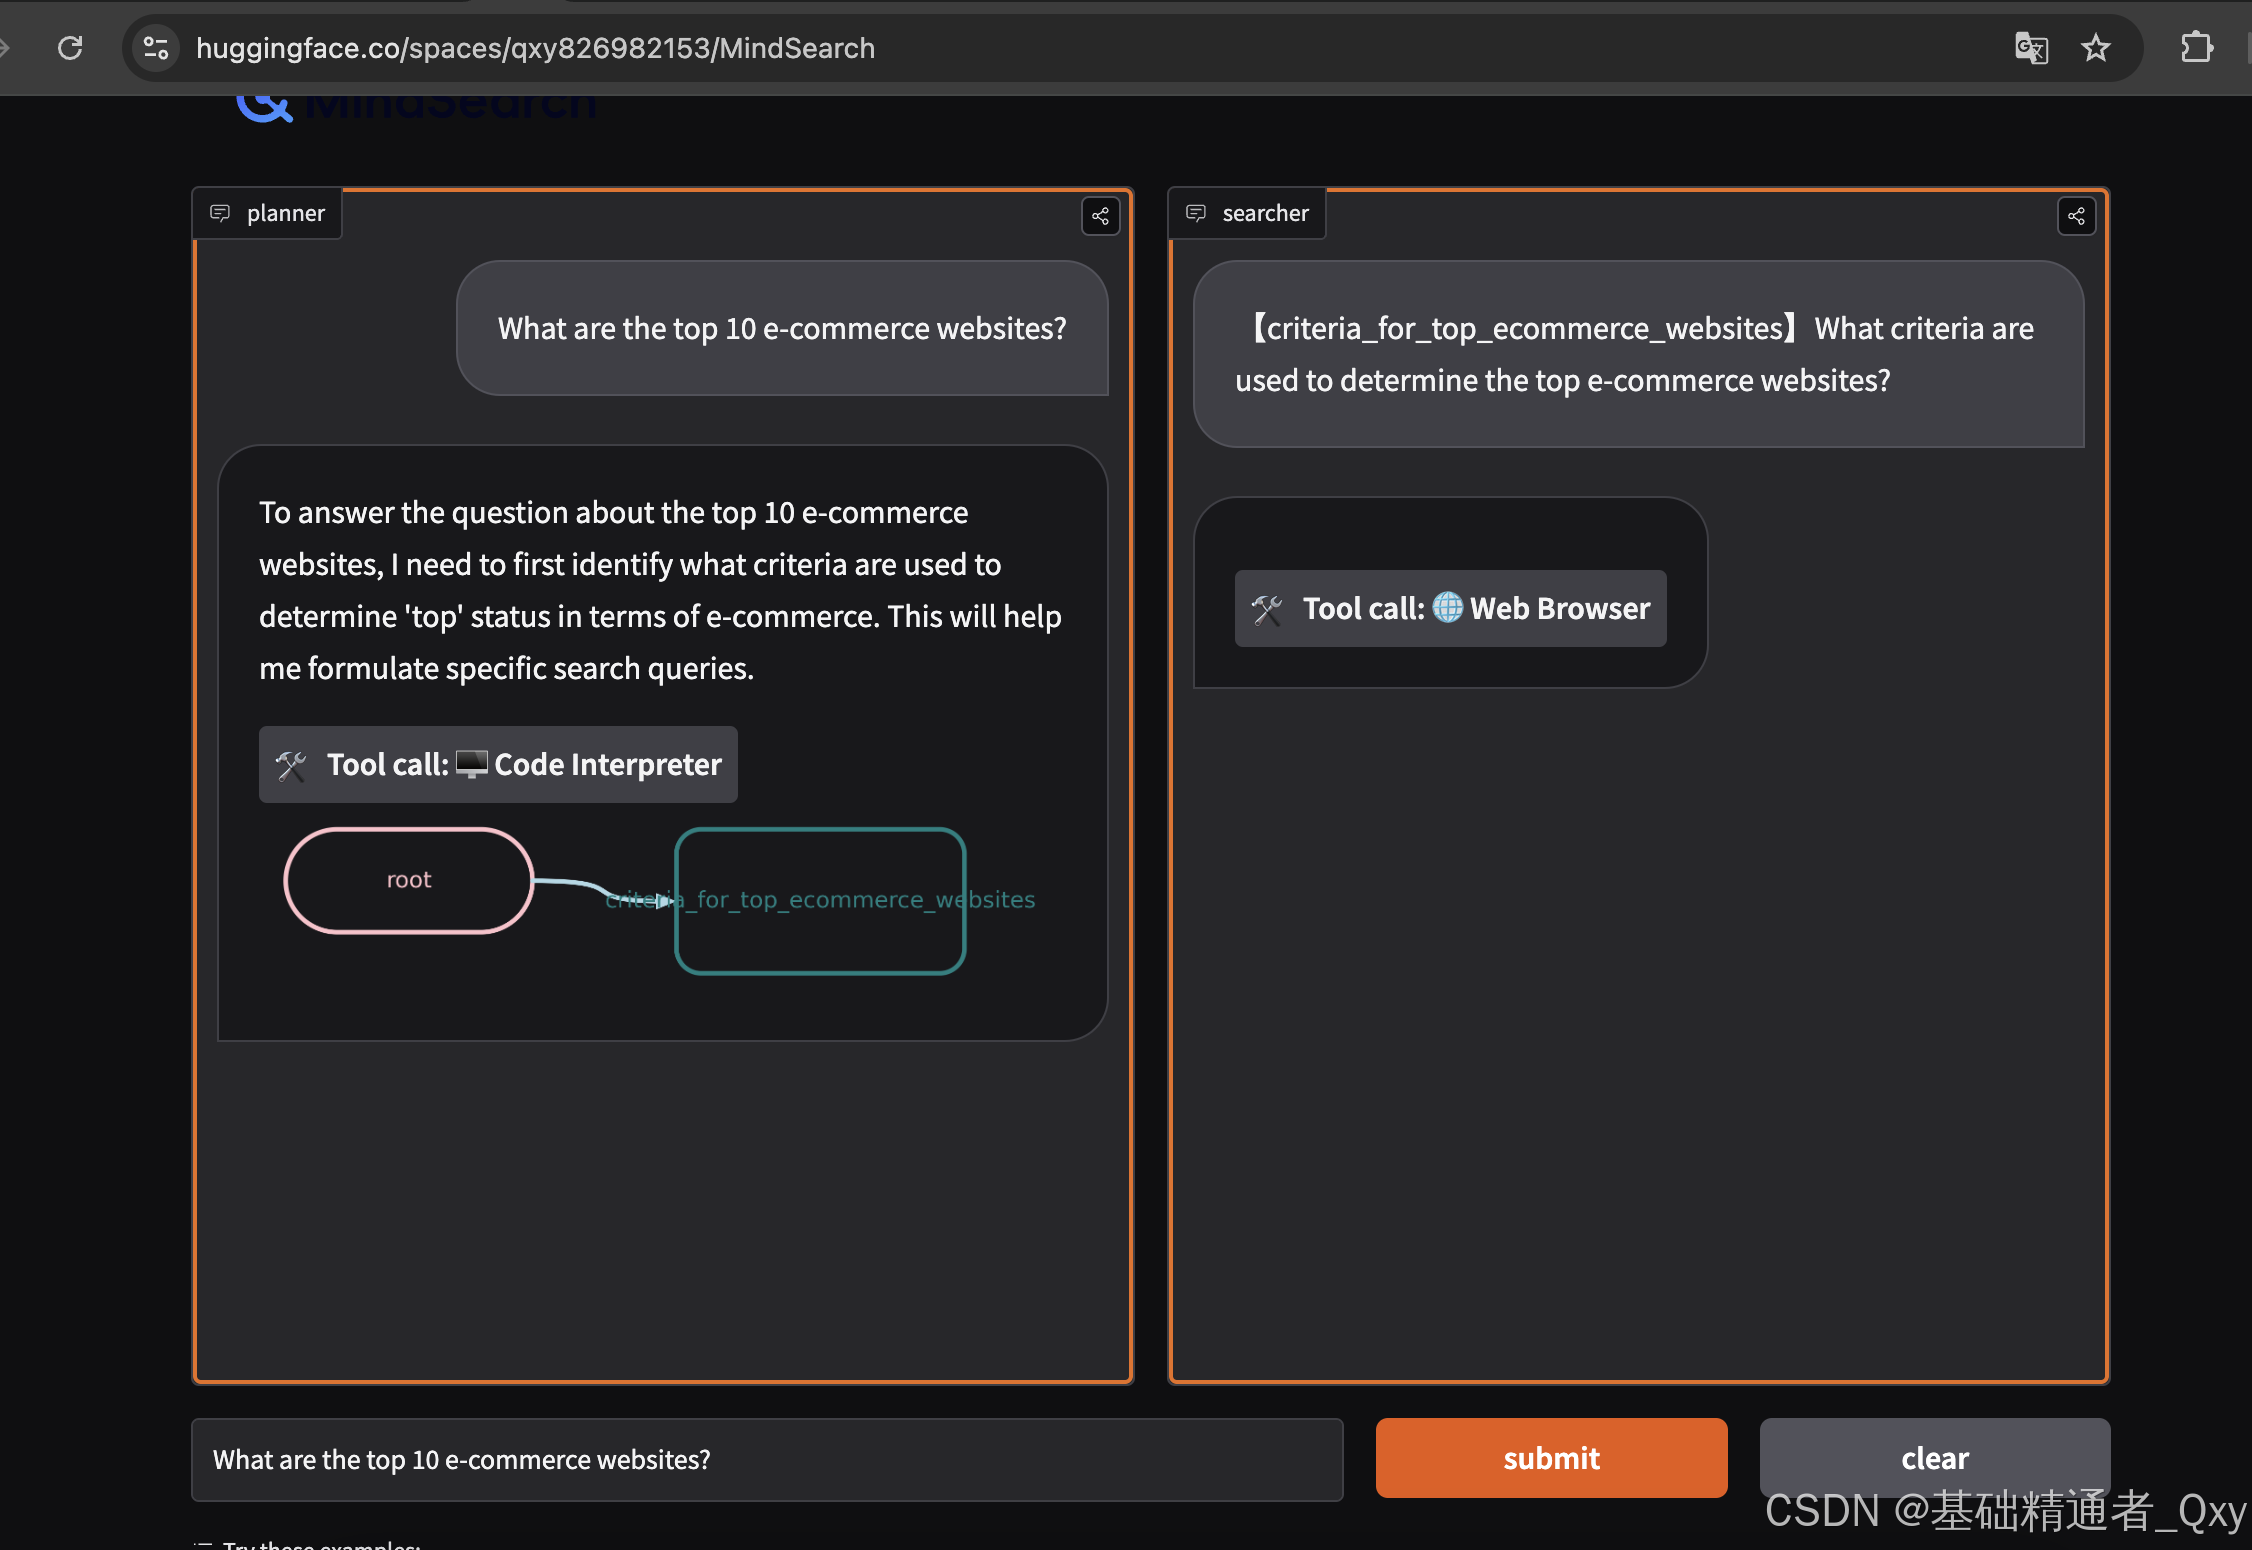Viewport: 2252px width, 1550px height.
Task: Open the browser extensions puzzle icon
Action: [2196, 48]
